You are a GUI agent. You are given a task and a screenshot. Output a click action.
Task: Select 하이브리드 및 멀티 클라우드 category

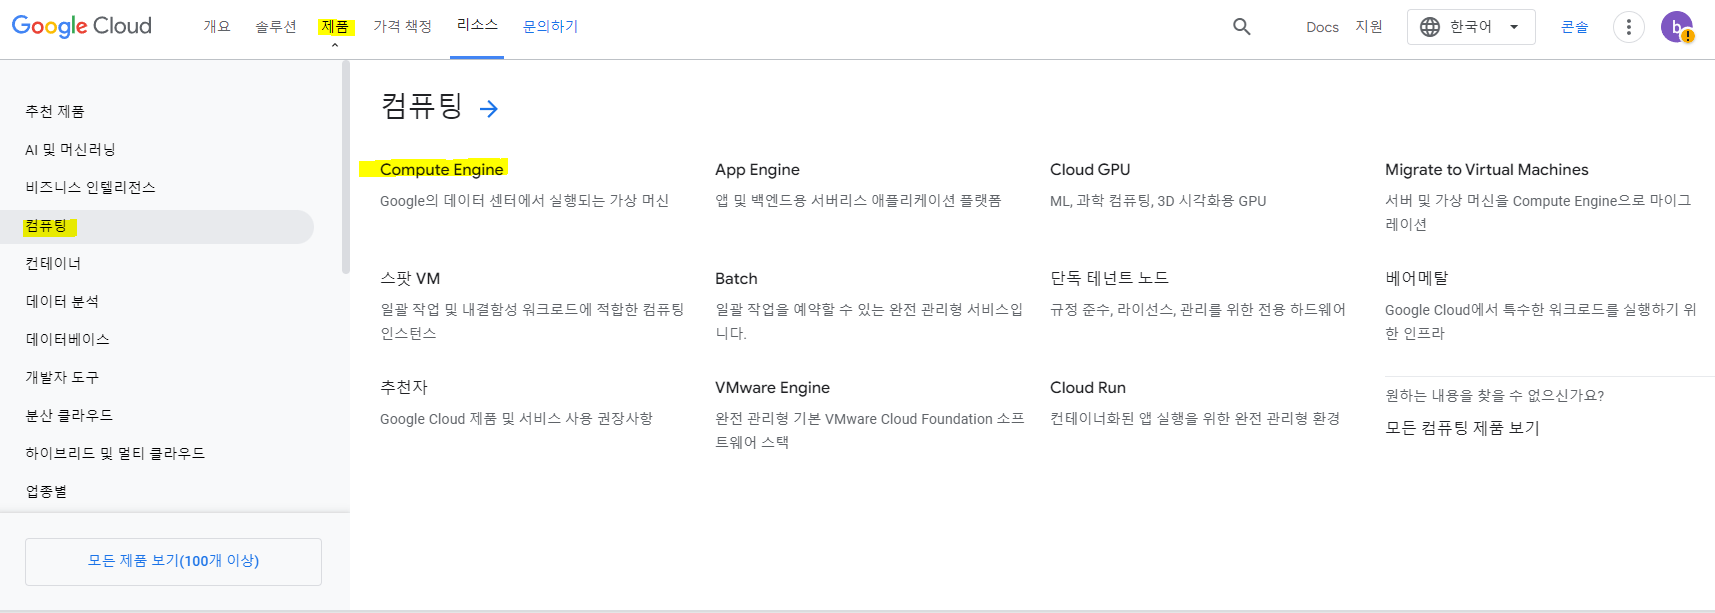(115, 453)
